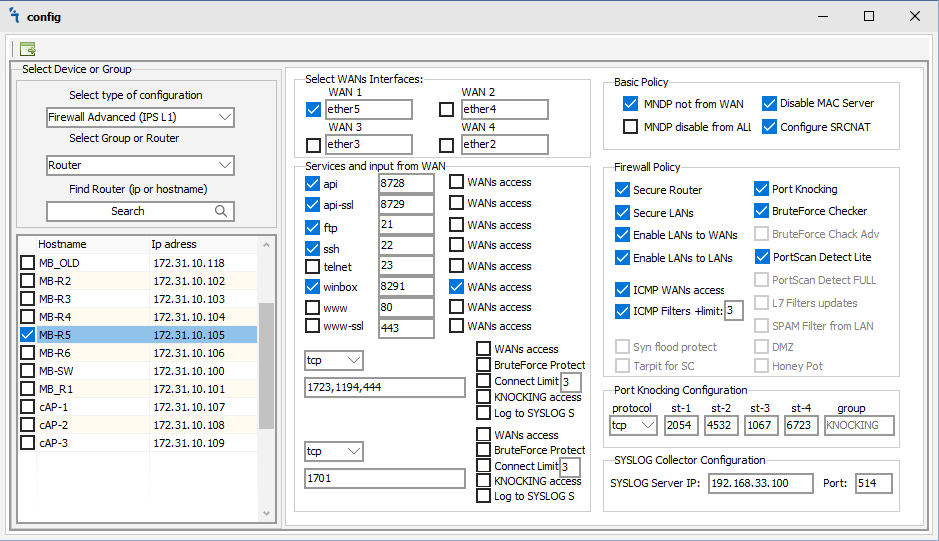Click the Ip adress column header
The image size is (939, 541).
(174, 244)
